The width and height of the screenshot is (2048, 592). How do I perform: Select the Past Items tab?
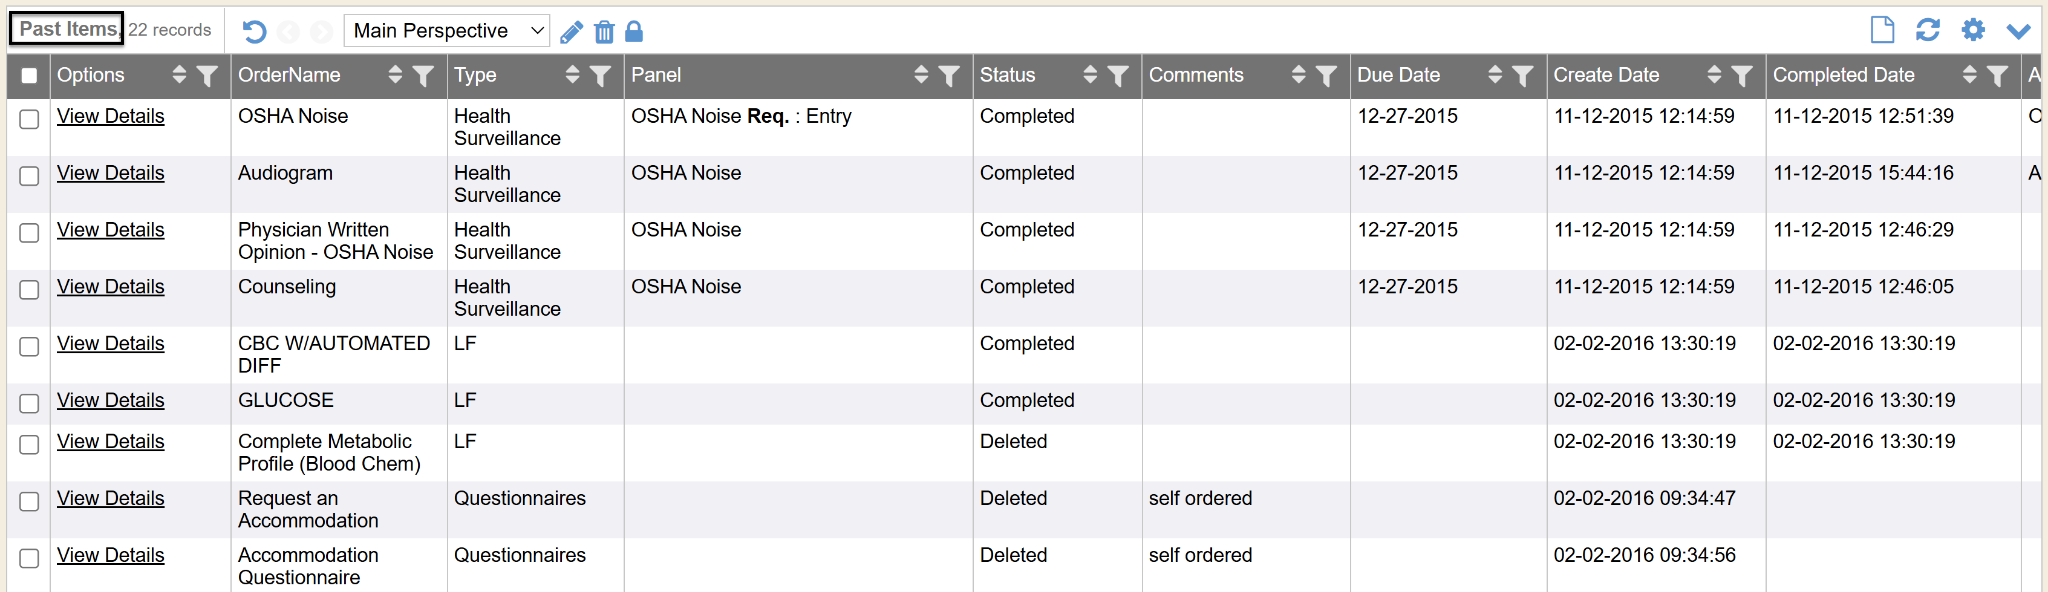pyautogui.click(x=67, y=29)
